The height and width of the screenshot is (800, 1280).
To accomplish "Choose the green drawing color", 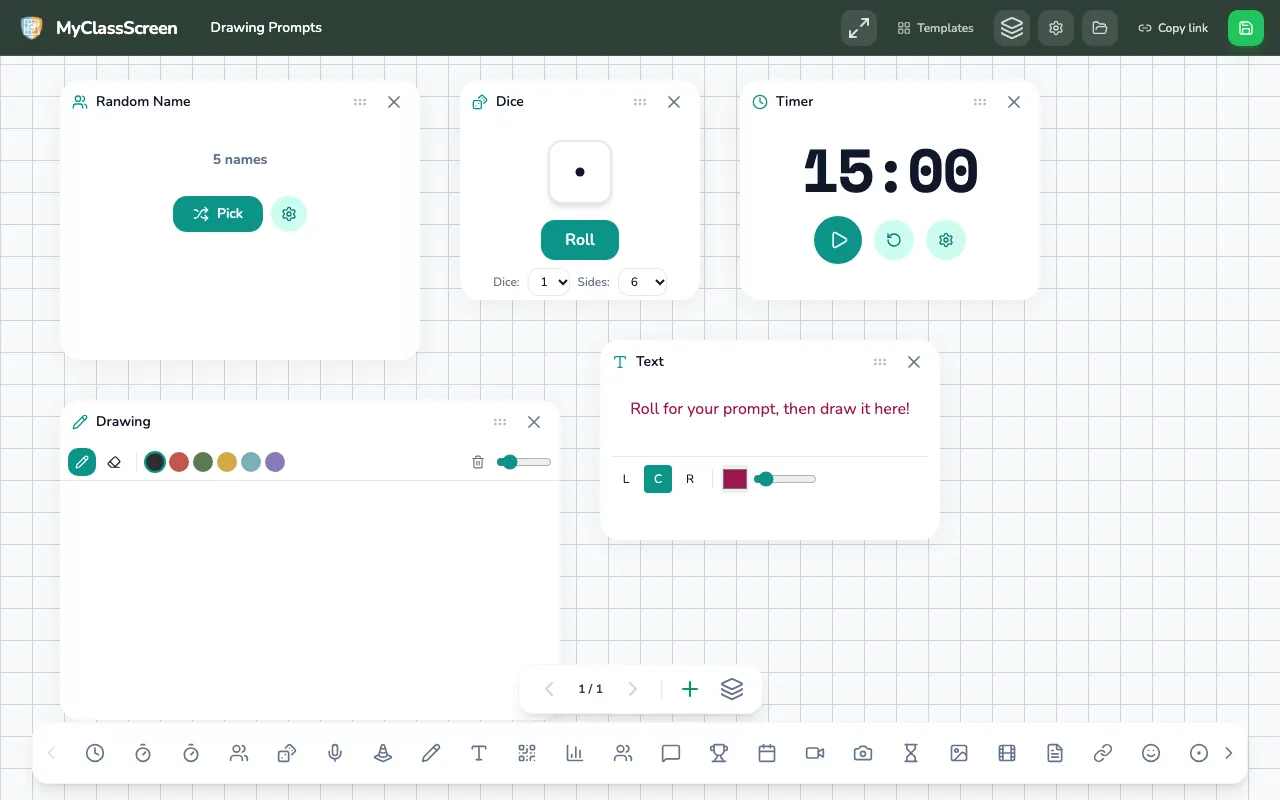I will point(203,462).
